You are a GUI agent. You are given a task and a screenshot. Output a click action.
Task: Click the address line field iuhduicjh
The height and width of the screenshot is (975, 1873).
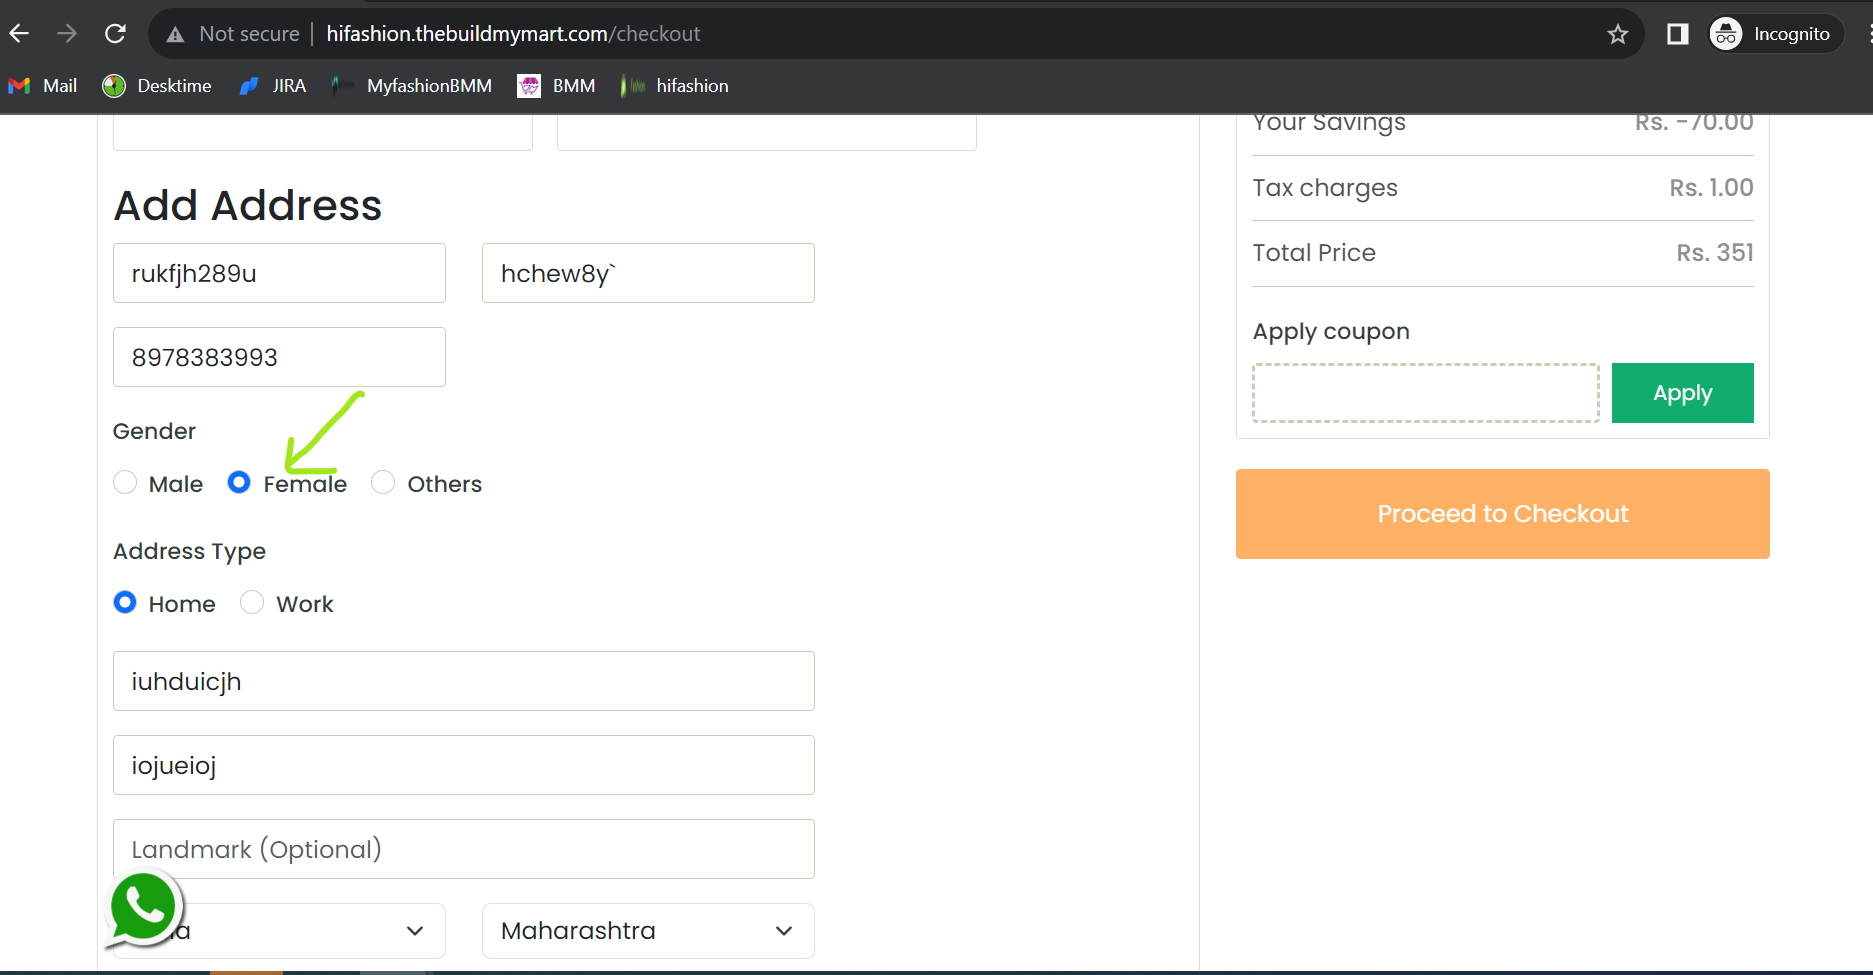click(x=464, y=681)
